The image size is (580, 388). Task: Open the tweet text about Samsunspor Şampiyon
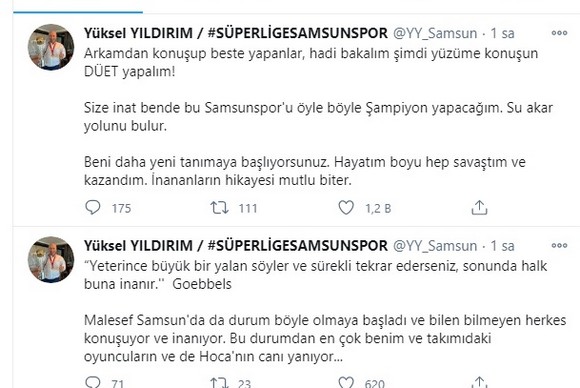pos(318,117)
